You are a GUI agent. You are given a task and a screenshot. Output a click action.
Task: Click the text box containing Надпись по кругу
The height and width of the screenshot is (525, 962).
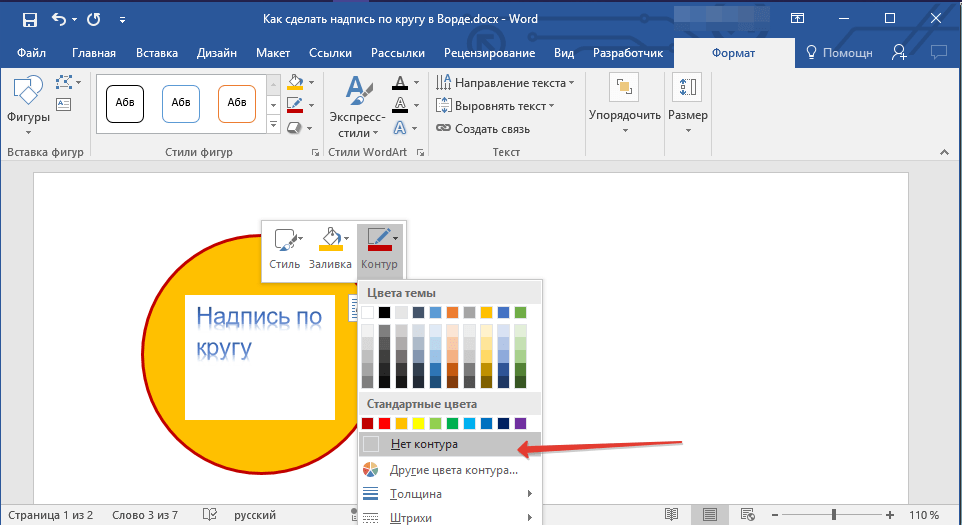(x=260, y=355)
